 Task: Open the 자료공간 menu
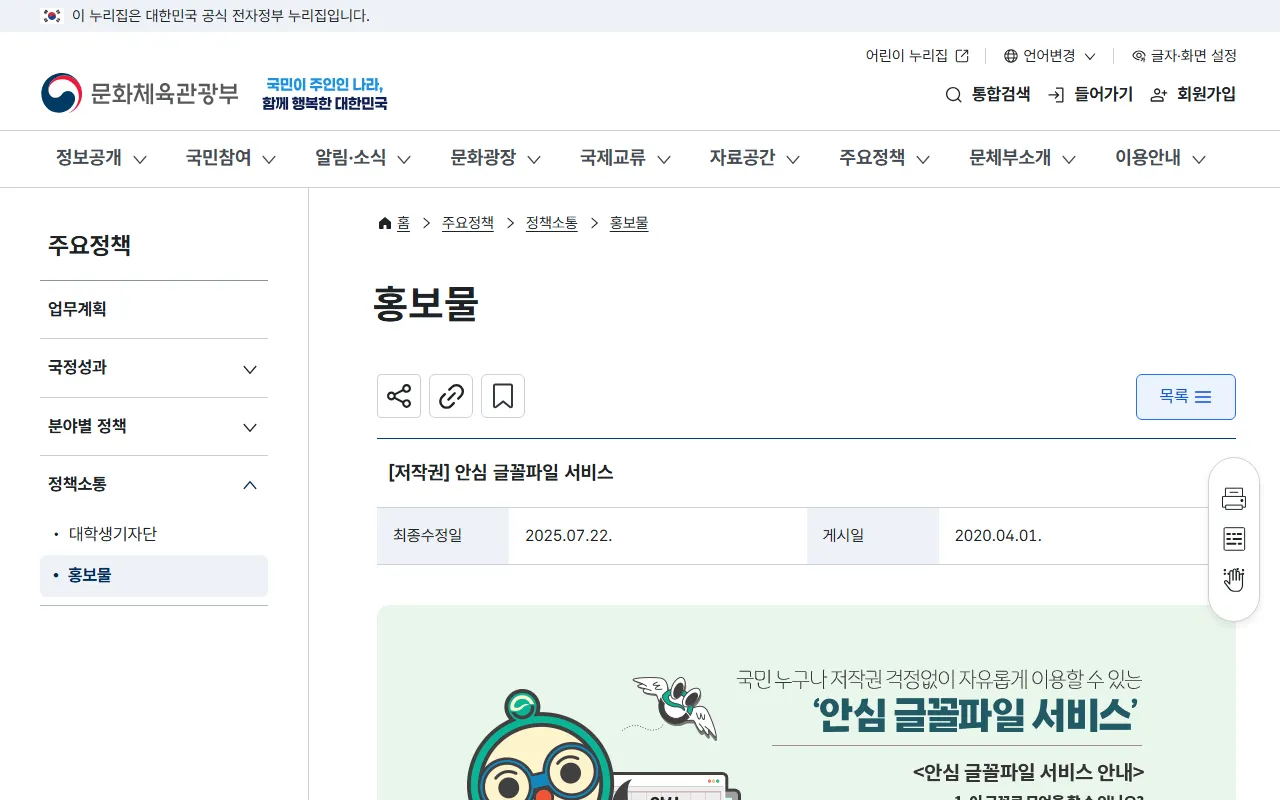click(755, 158)
